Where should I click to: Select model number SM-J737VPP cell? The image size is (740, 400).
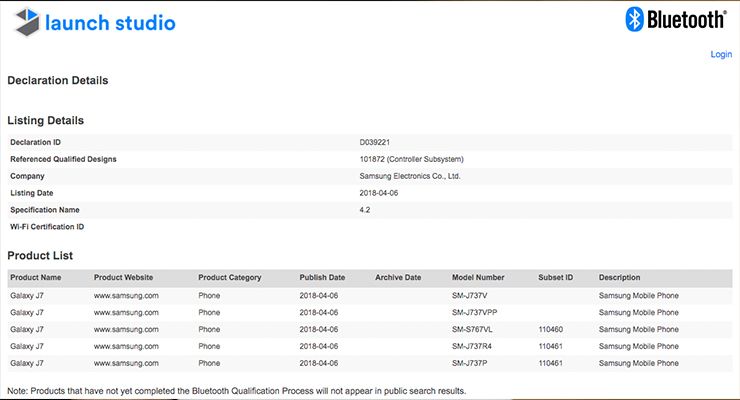pyautogui.click(x=480, y=312)
